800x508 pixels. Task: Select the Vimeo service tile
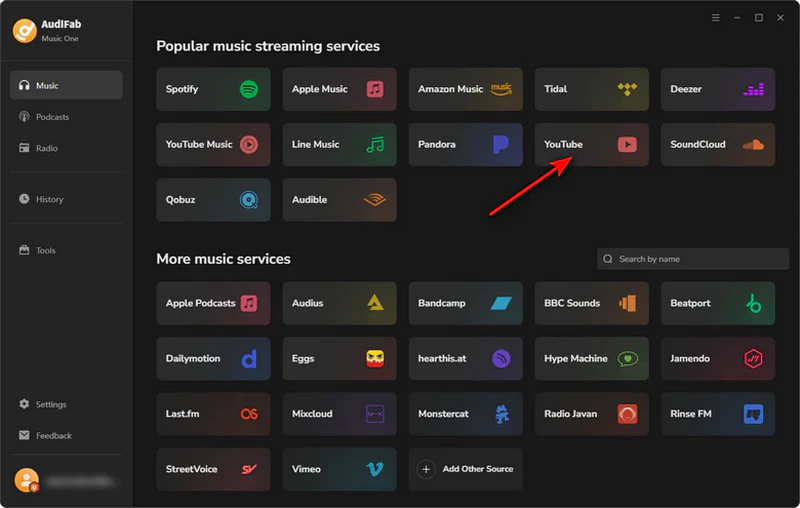(339, 469)
